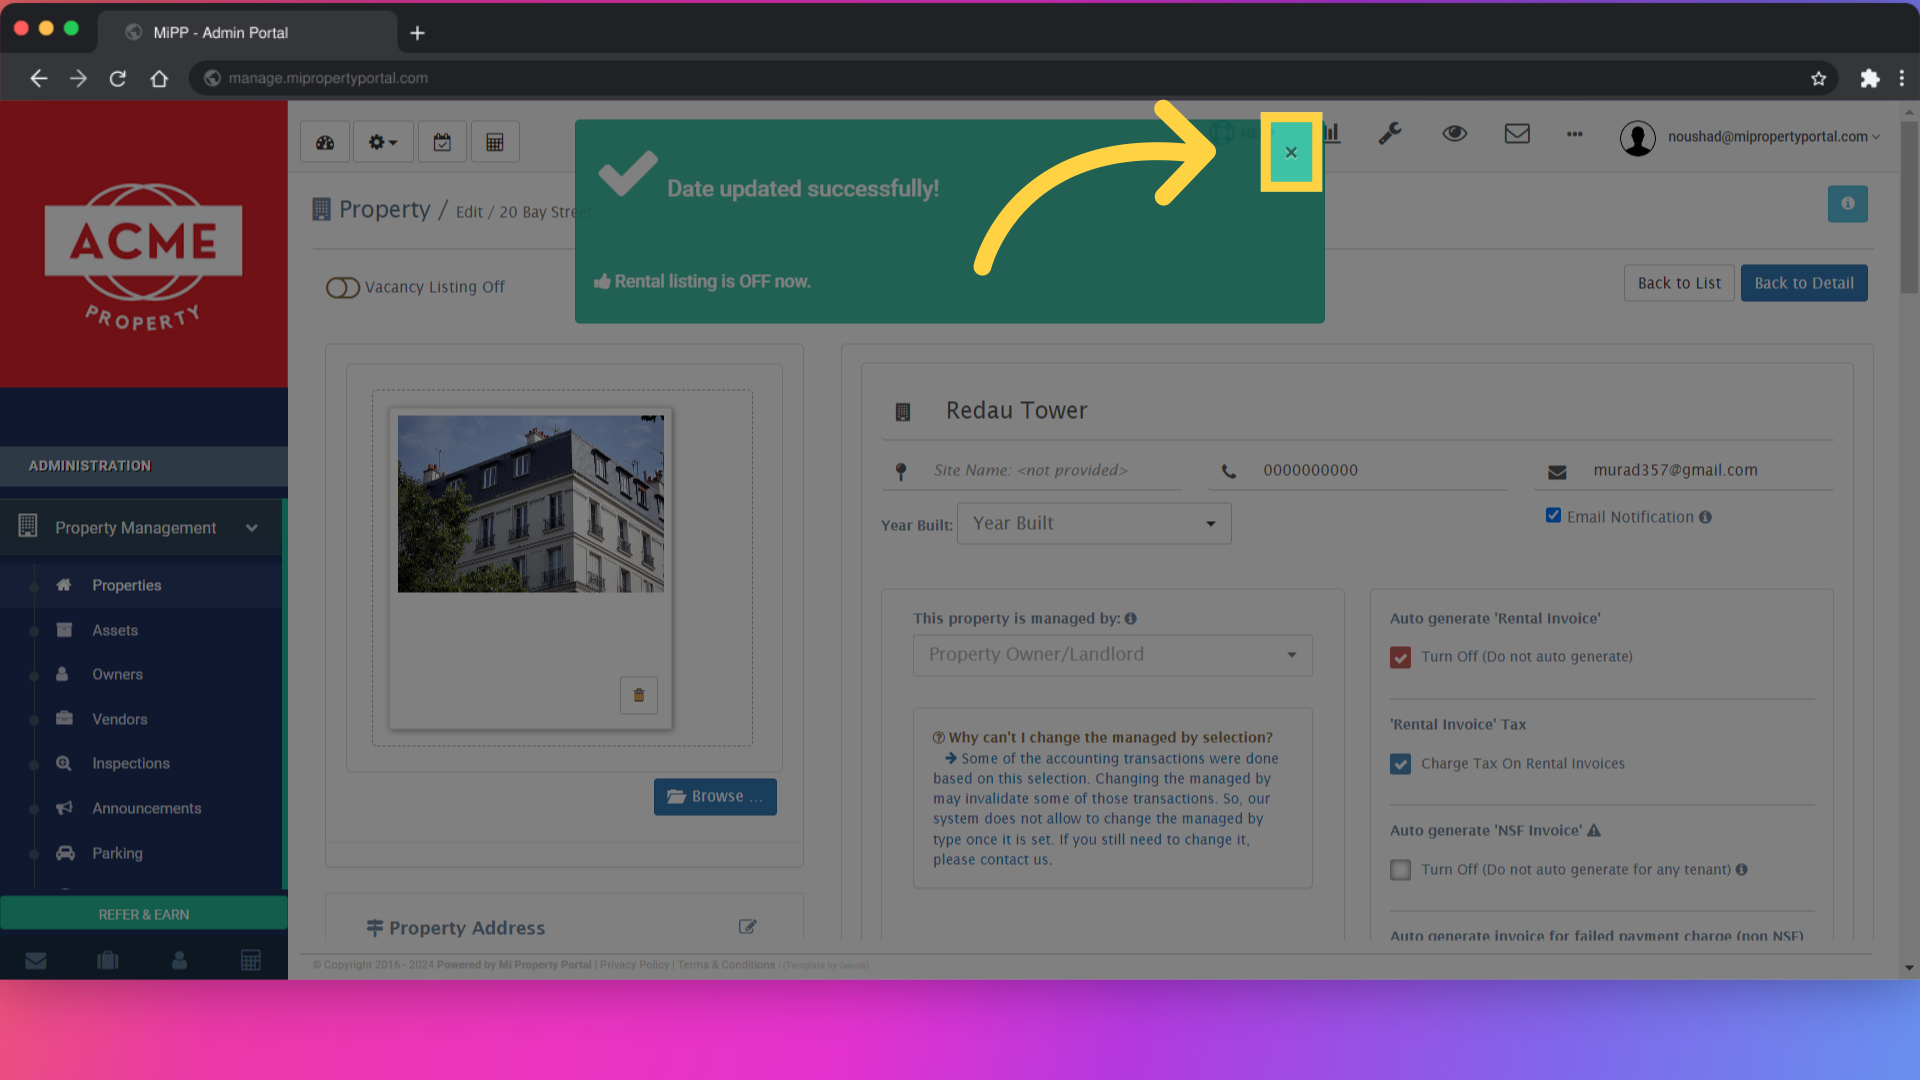This screenshot has height=1080, width=1920.
Task: Click the Site Name field
Action: pyautogui.click(x=1031, y=471)
